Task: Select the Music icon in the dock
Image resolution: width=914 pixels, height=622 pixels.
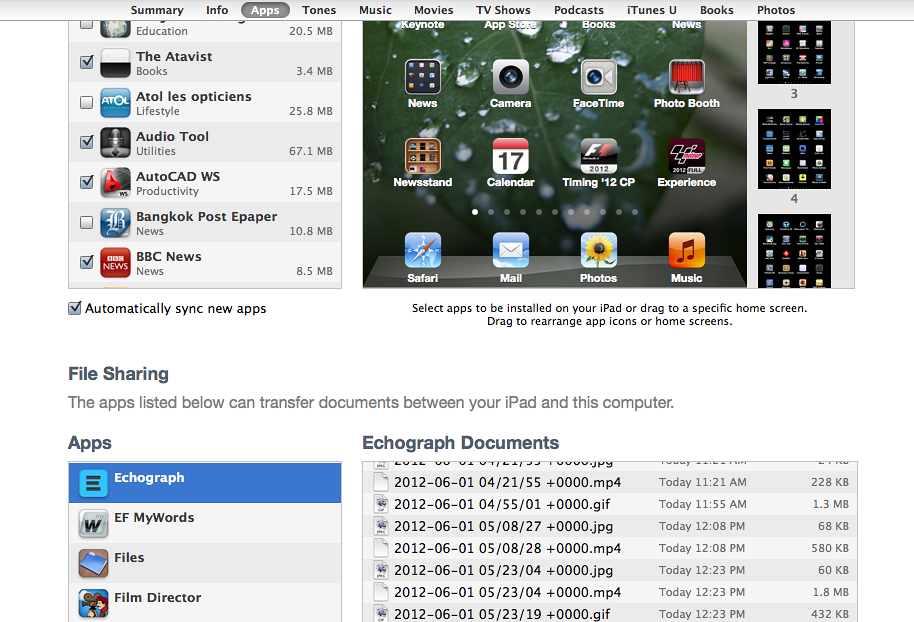Action: pos(687,250)
